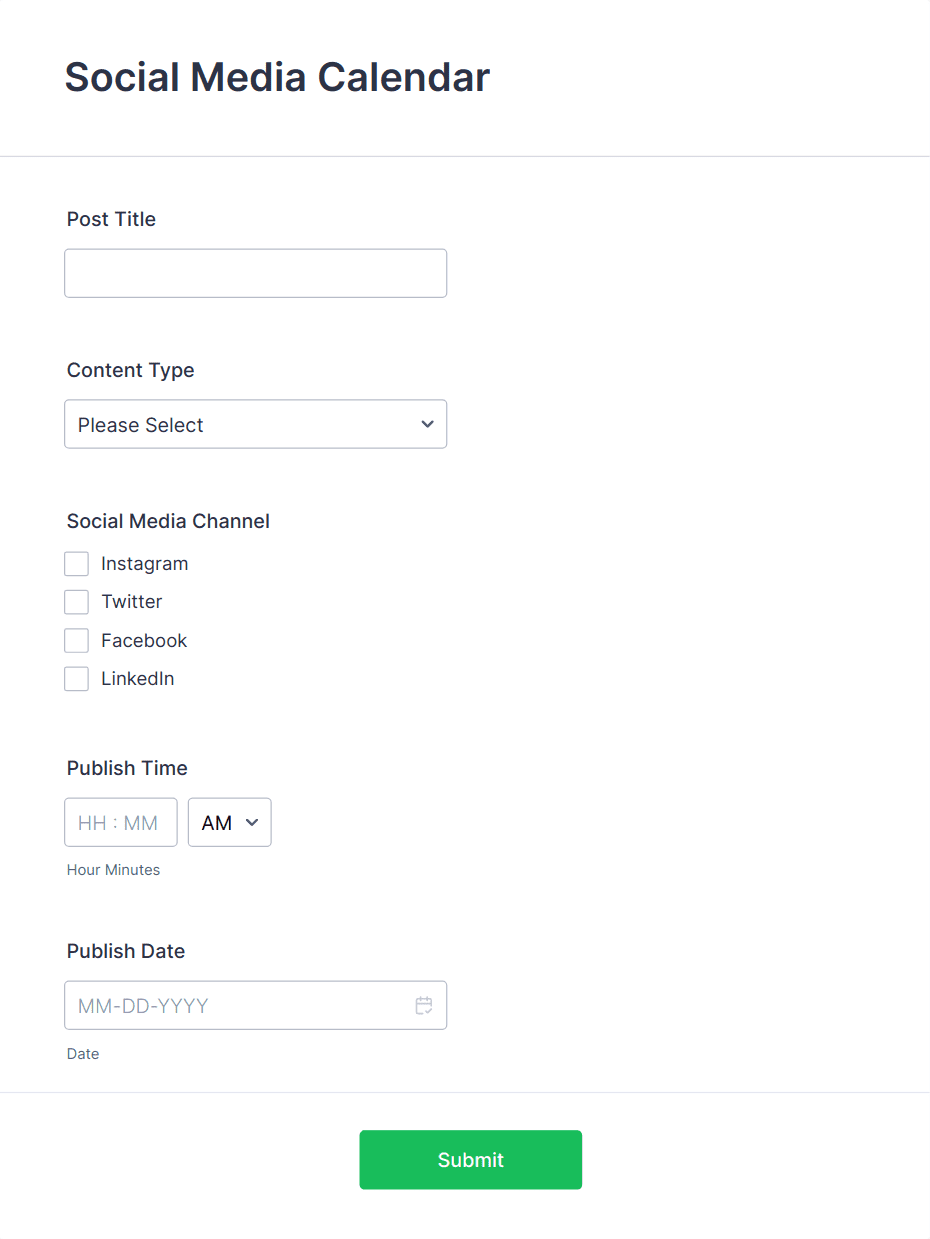The width and height of the screenshot is (930, 1239).
Task: Click inside the Post Title field
Action: tap(255, 273)
